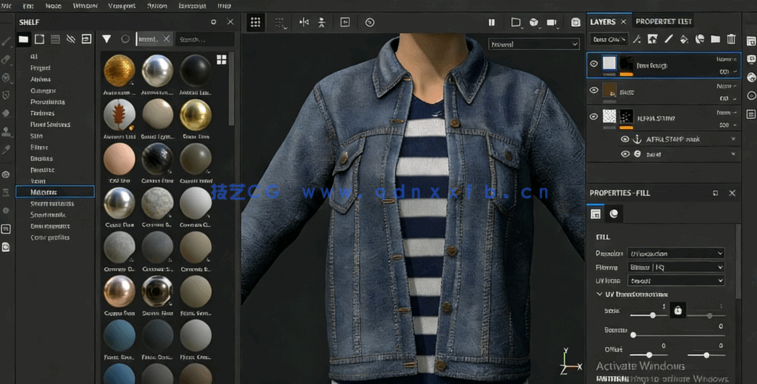The image size is (757, 384).
Task: Open the Filtering dropdown in Fill properties
Action: [x=676, y=267]
